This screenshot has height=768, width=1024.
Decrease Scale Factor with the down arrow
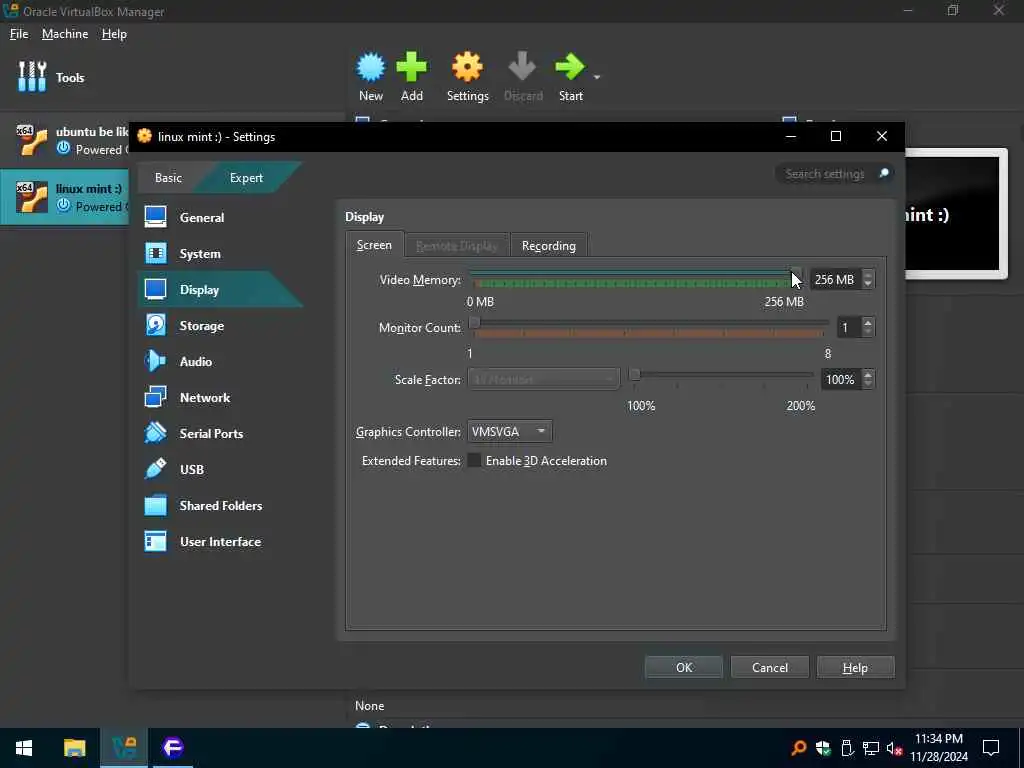(867, 384)
